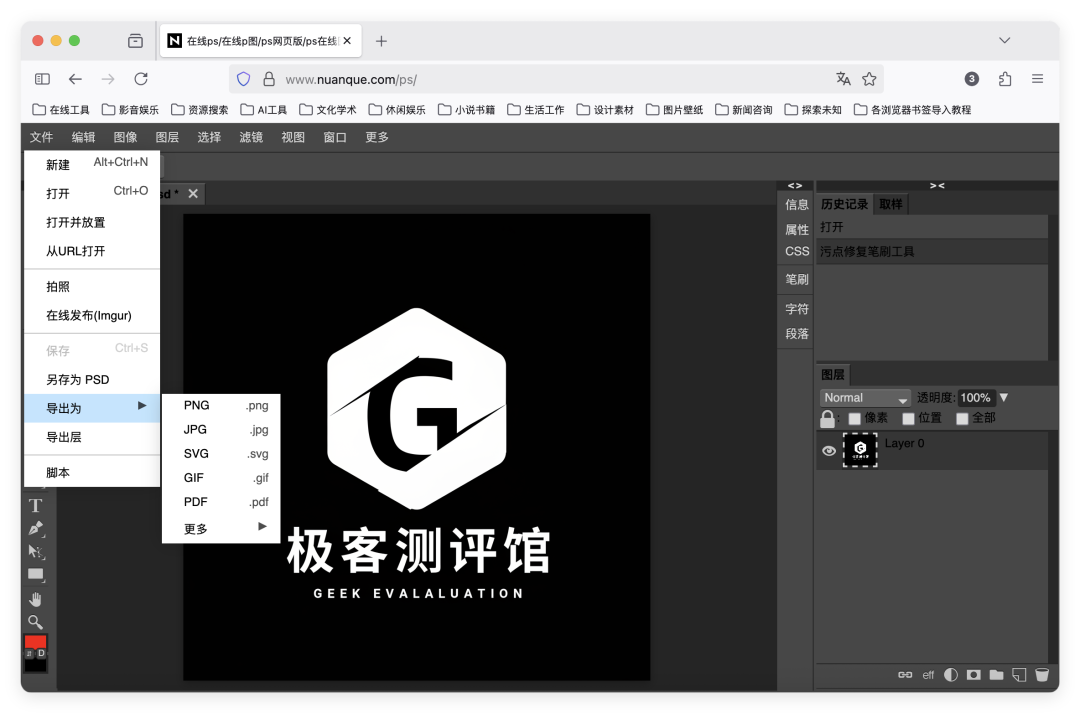Screen dimensions: 1080x713
Task: Open the 笔刷 side panel
Action: pos(797,279)
